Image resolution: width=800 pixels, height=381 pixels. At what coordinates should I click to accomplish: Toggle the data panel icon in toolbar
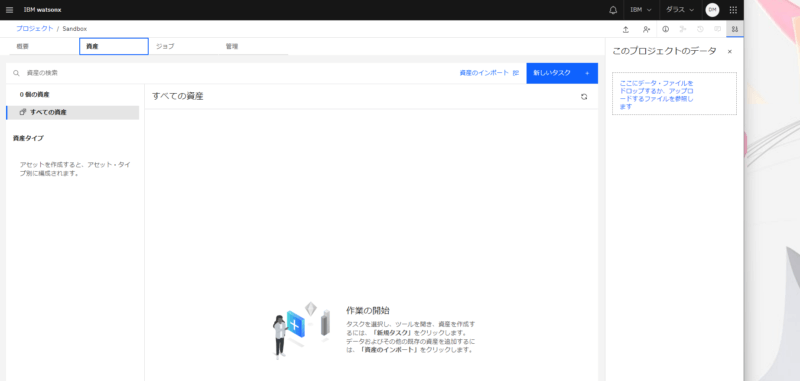[735, 29]
